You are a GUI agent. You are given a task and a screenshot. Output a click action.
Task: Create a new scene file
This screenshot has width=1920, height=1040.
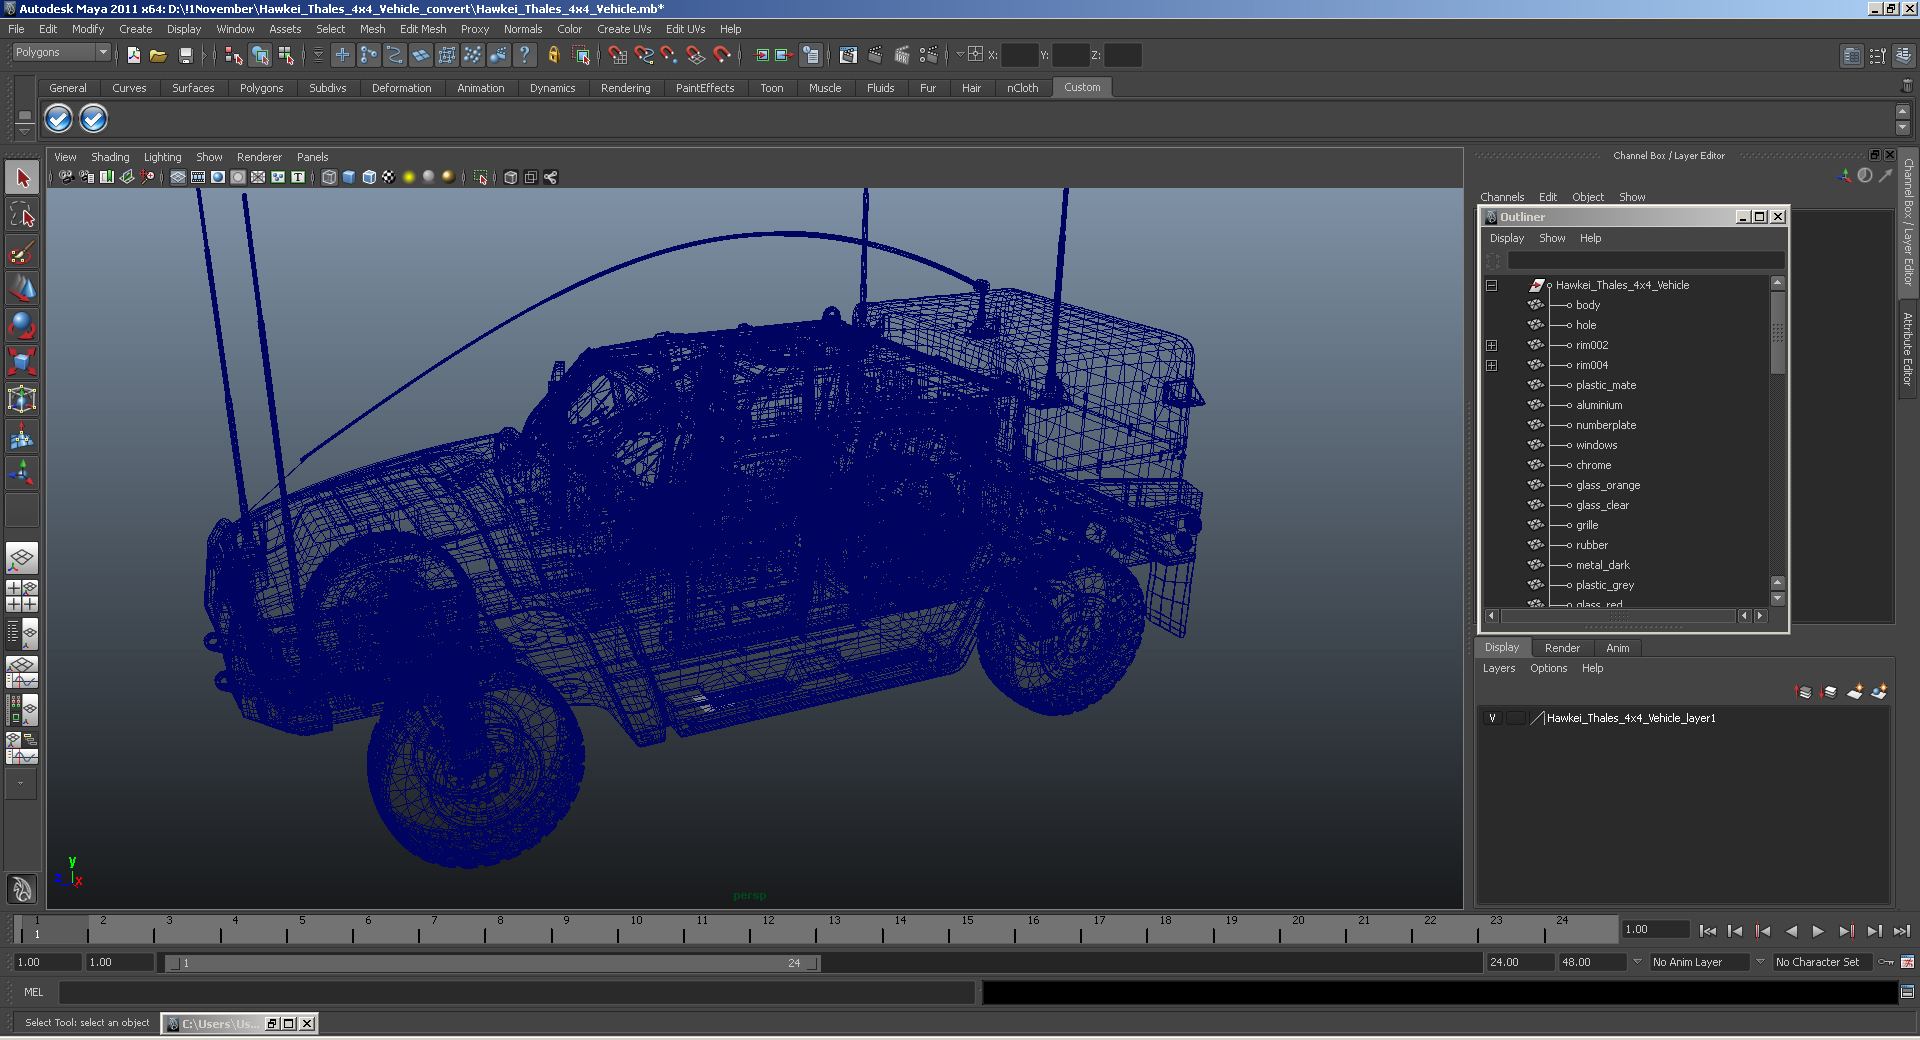(133, 56)
